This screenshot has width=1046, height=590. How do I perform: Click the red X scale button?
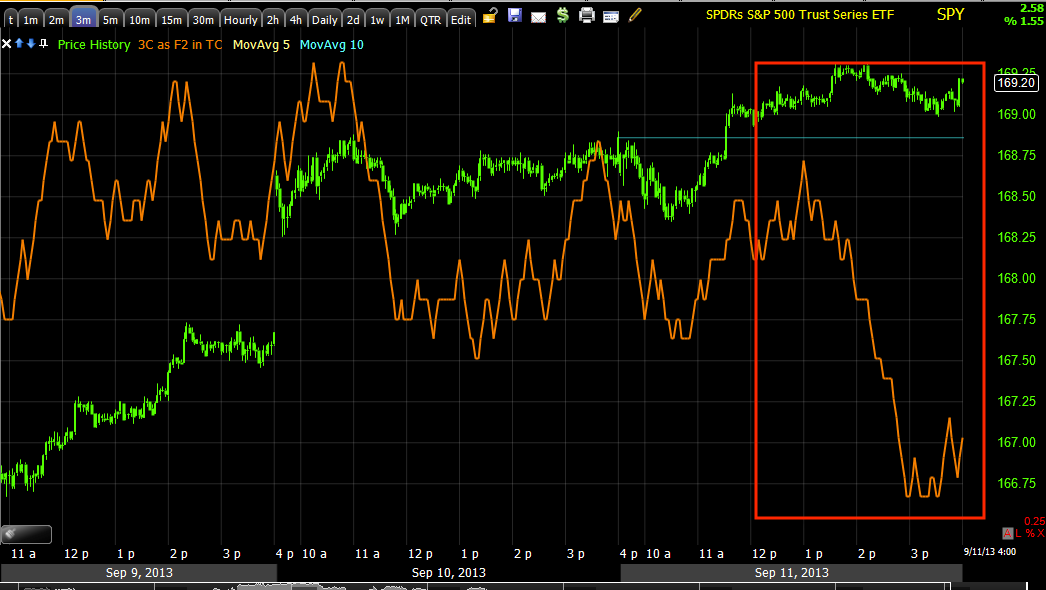coord(1041,533)
